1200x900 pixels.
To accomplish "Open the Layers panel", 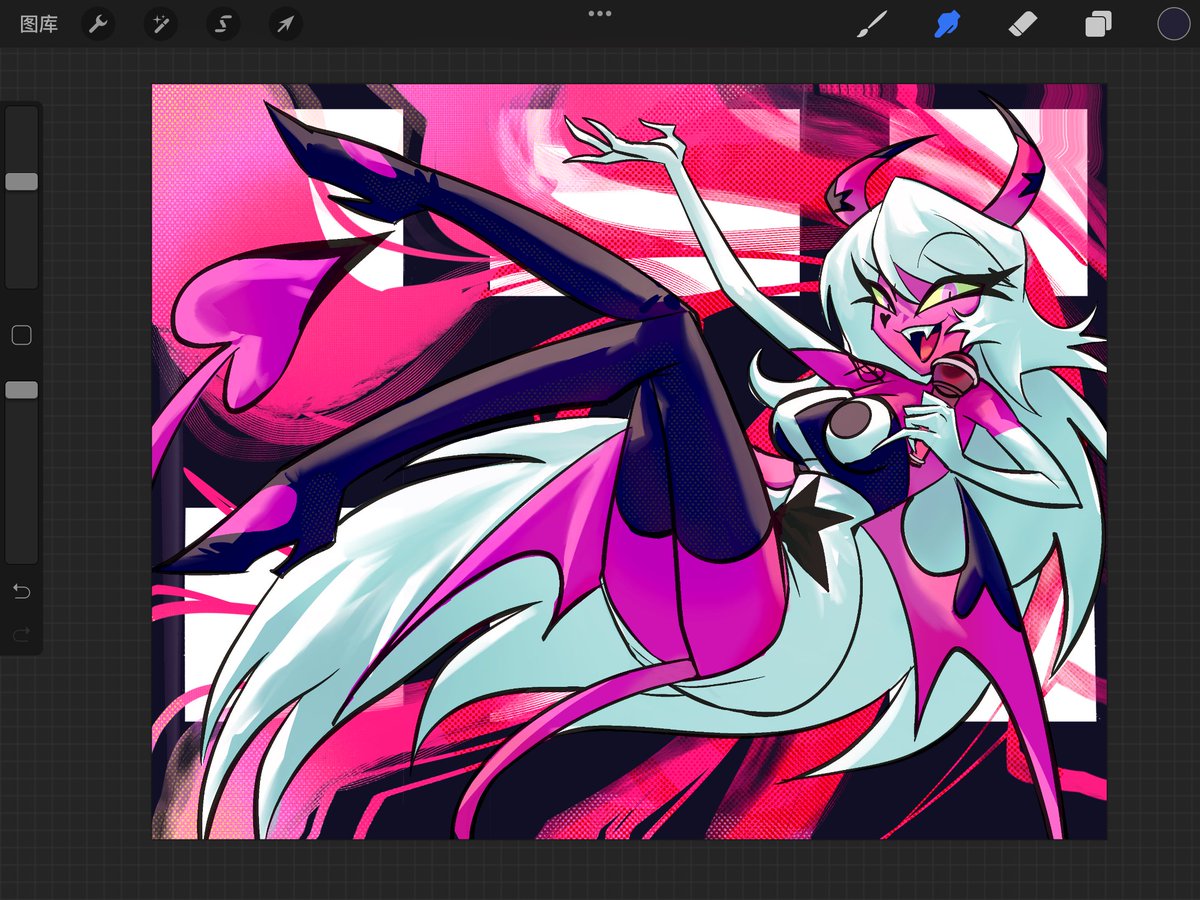I will 1099,24.
